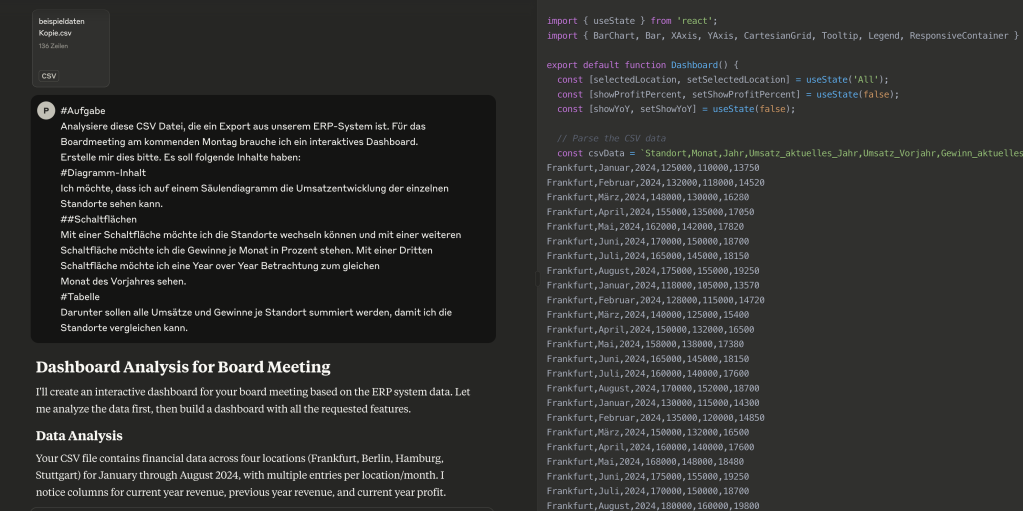Viewport: 1023px width, 511px height.
Task: Click the selectedLocation useState code line
Action: [723, 80]
